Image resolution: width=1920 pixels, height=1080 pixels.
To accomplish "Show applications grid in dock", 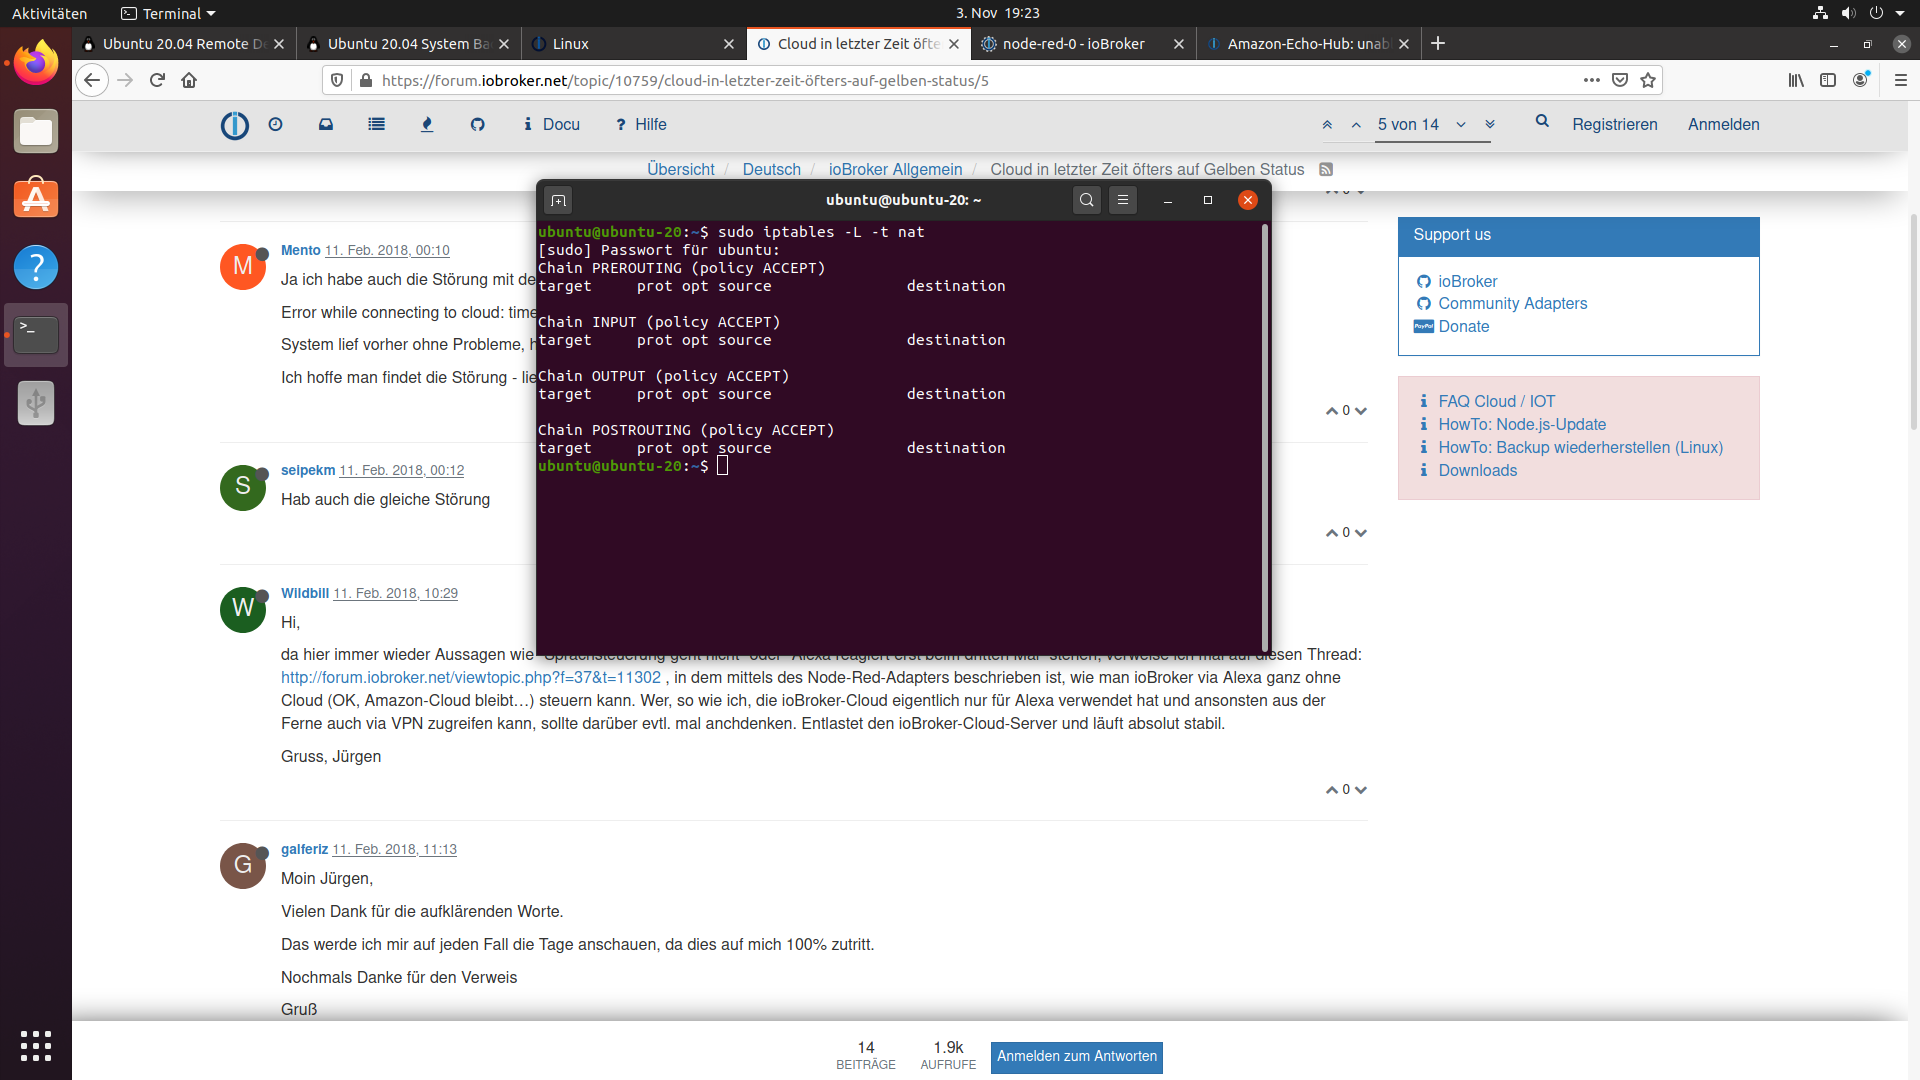I will pos(36,1045).
